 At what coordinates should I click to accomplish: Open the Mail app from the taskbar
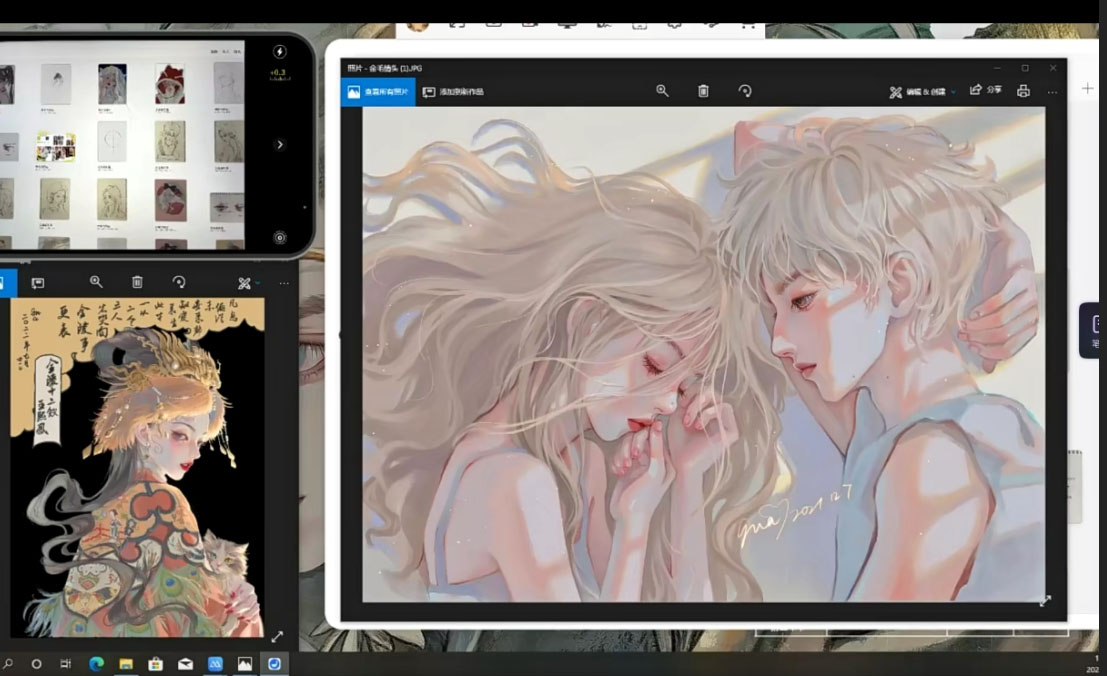185,663
